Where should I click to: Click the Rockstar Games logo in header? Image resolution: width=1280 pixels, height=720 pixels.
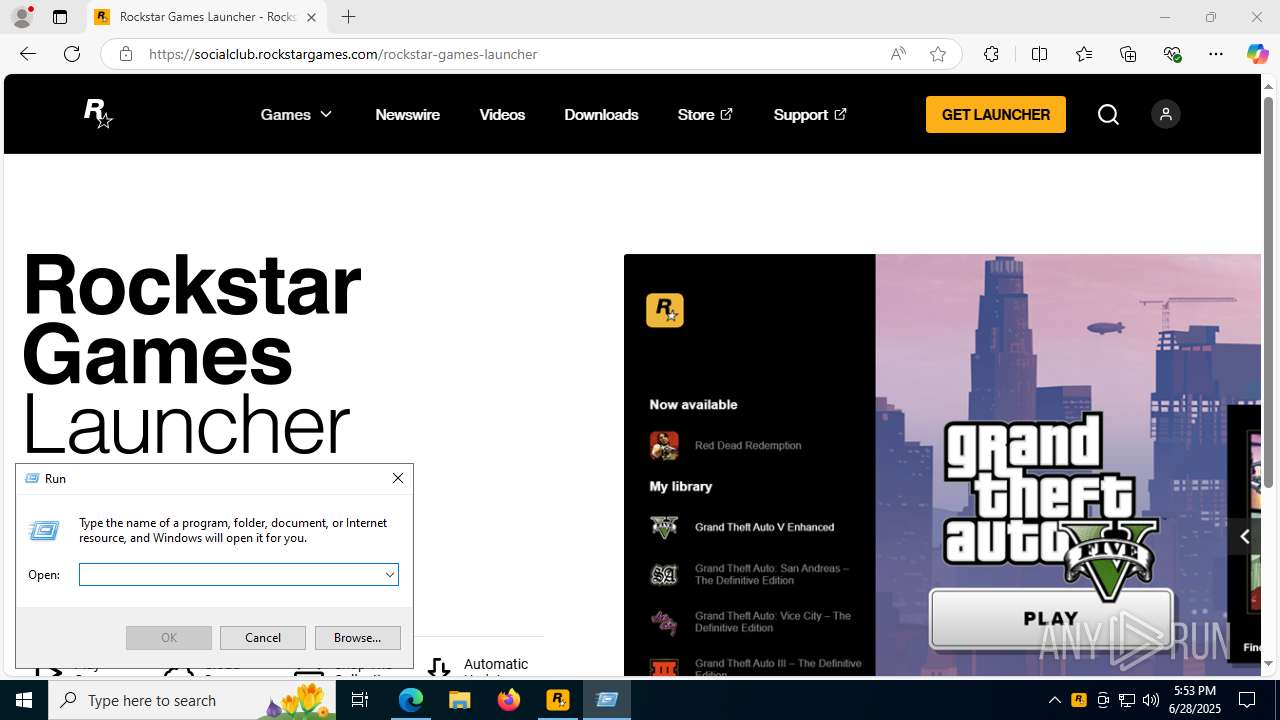[98, 114]
